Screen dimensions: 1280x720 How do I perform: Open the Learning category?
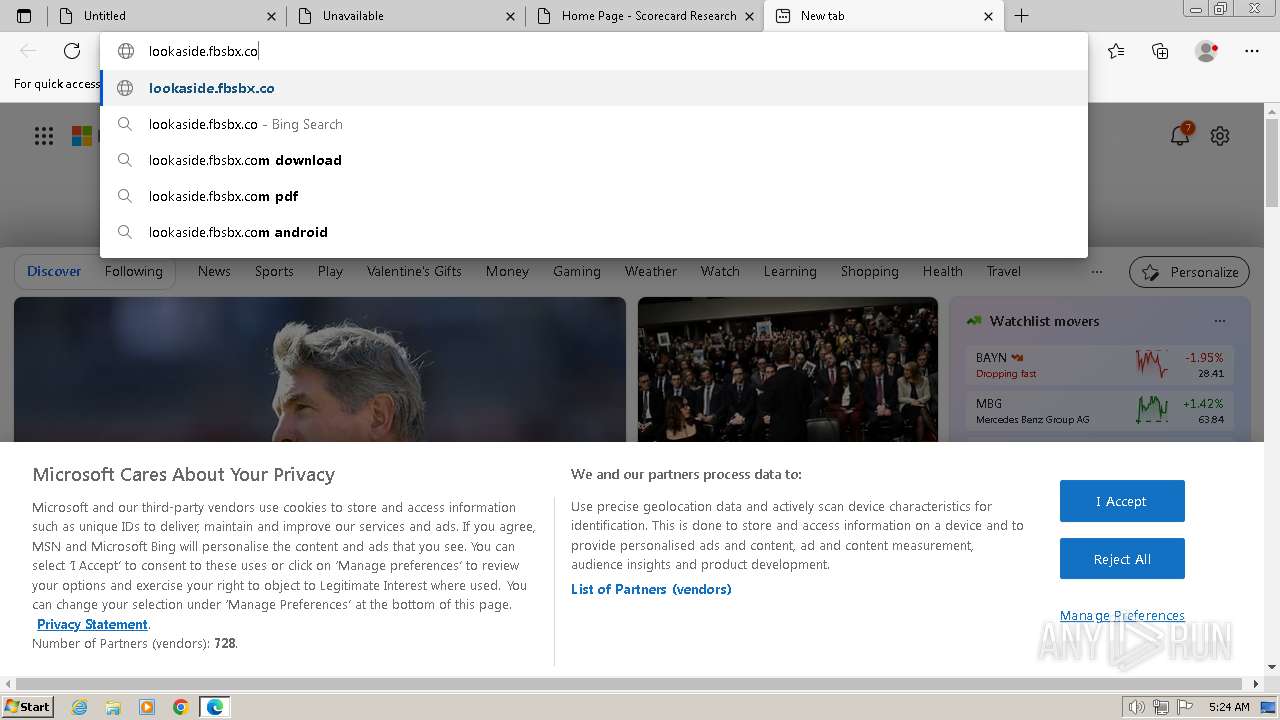coord(790,271)
